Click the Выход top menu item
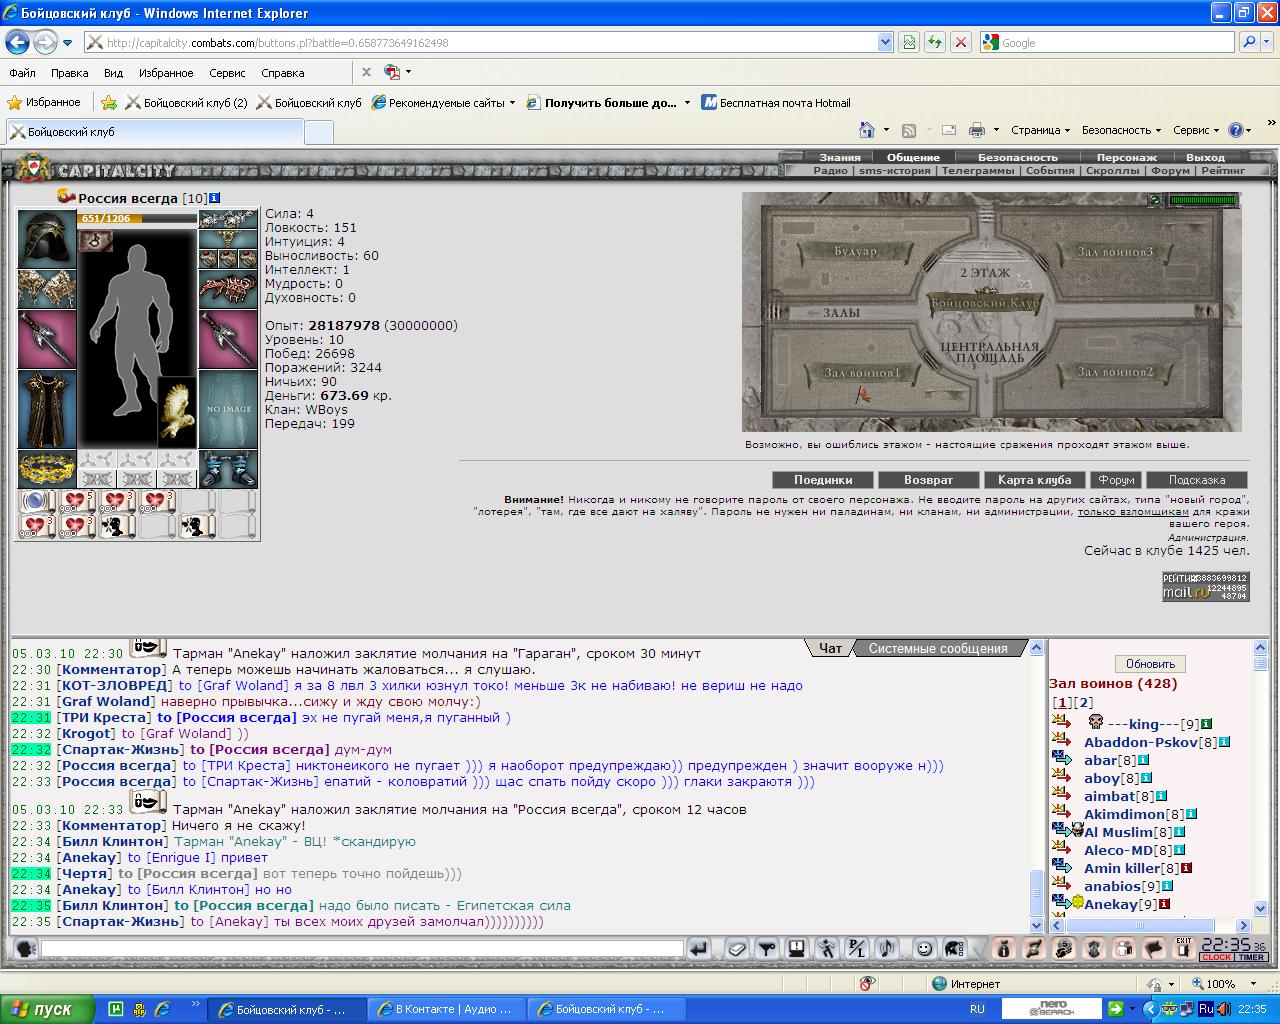Viewport: 1280px width, 1024px height. 1205,157
